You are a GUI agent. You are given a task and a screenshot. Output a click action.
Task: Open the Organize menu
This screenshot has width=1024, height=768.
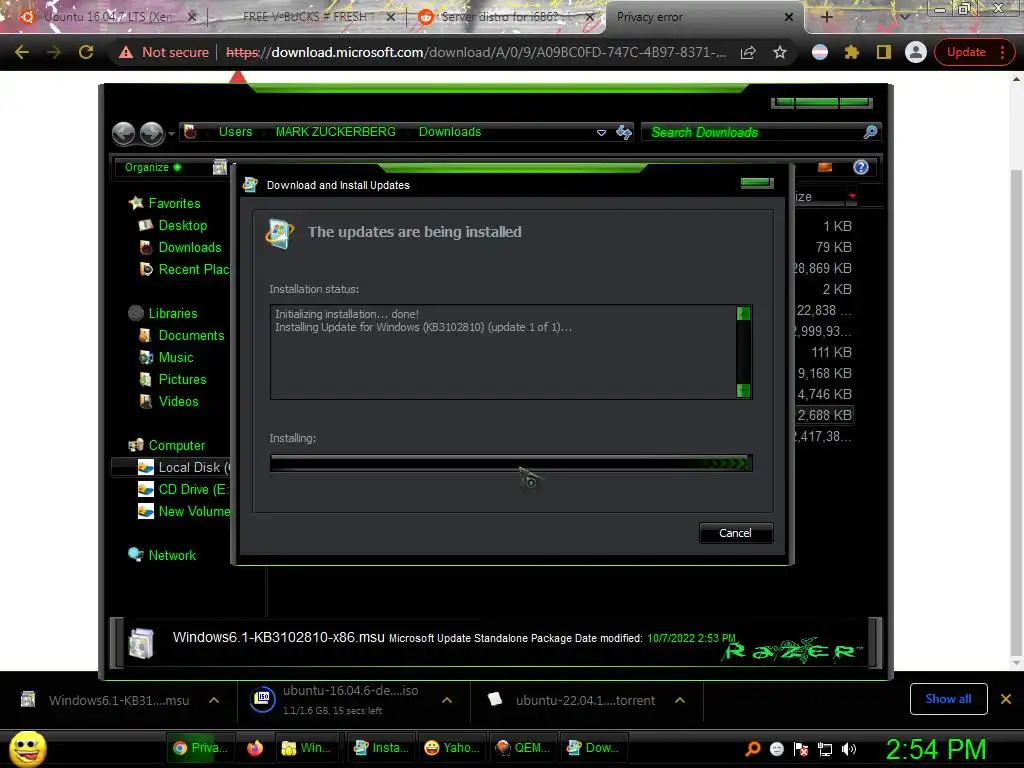click(153, 167)
